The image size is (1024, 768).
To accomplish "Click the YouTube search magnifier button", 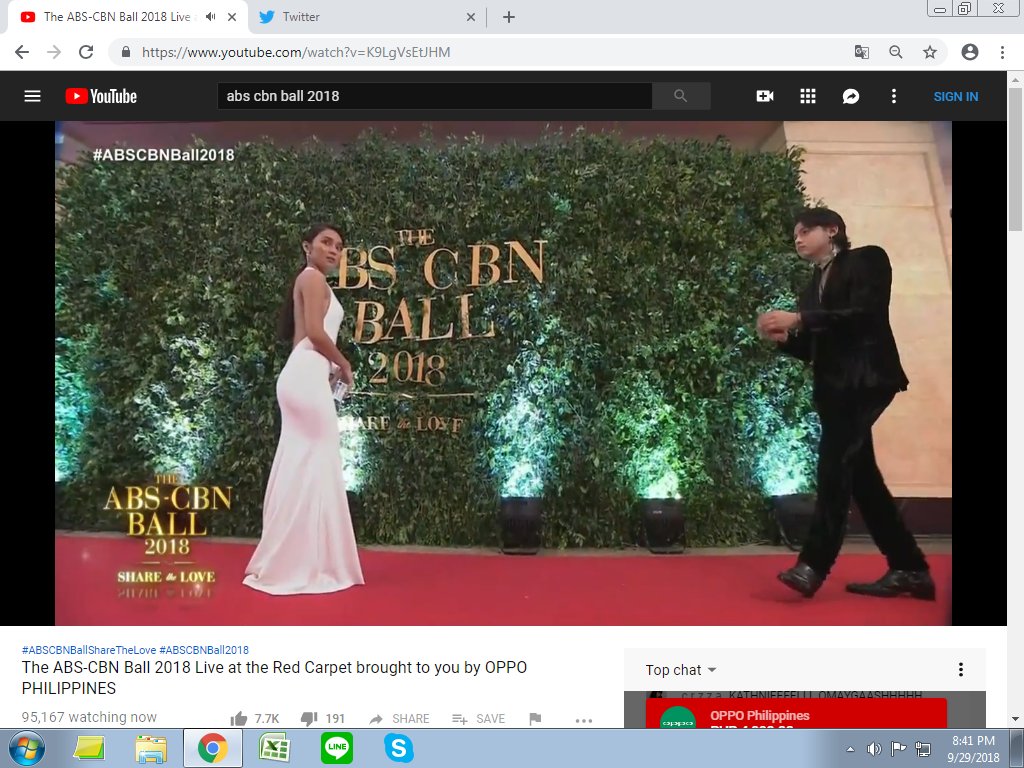I will [x=680, y=96].
